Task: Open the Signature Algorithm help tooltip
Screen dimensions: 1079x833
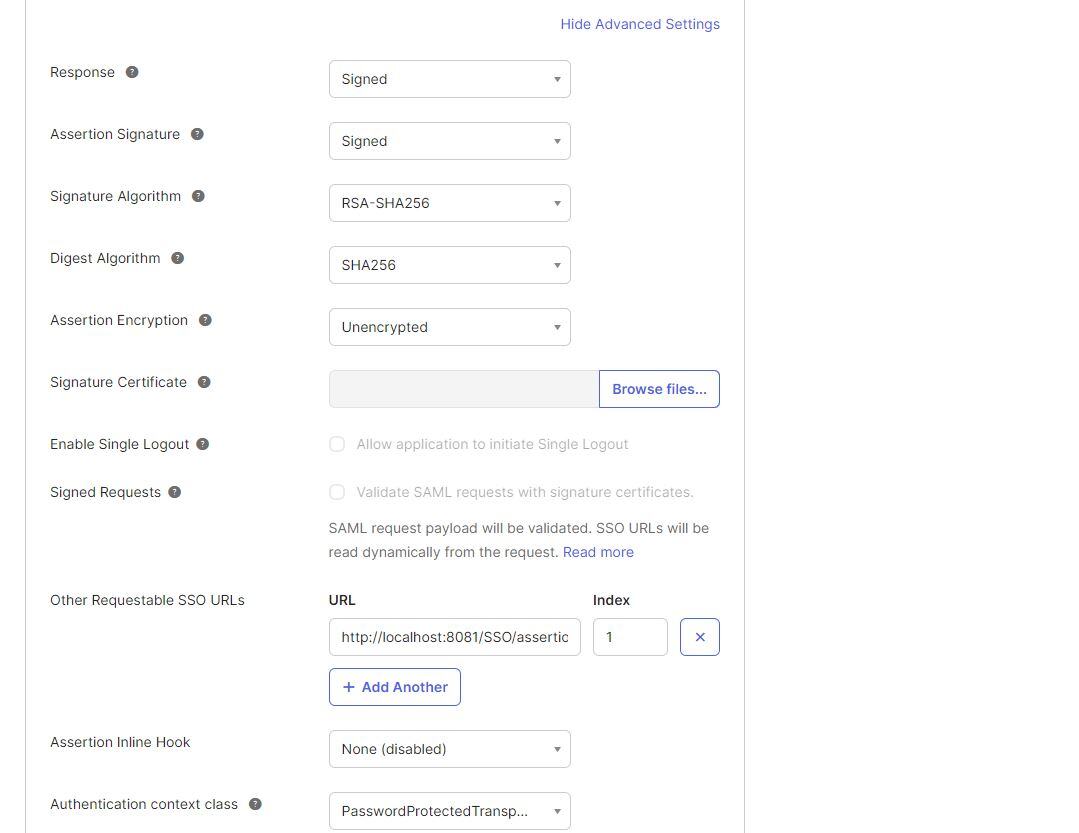Action: pos(198,196)
